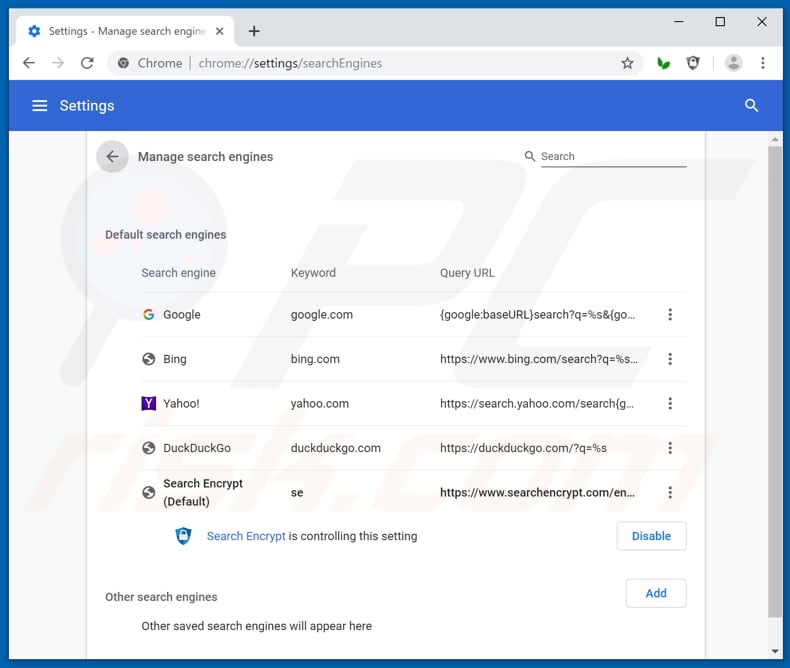
Task: Click the searchencrypt.com query URL text
Action: [x=537, y=492]
